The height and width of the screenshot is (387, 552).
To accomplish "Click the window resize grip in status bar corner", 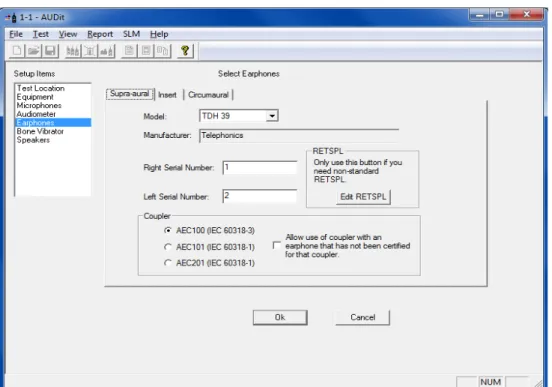I will click(538, 383).
